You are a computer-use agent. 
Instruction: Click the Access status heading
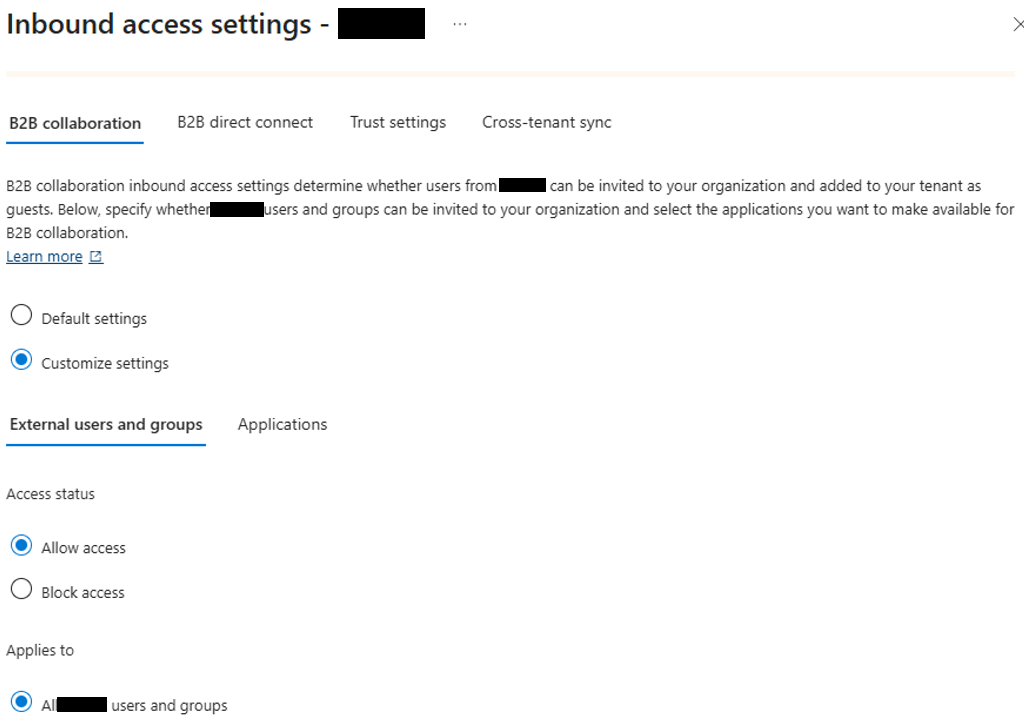click(x=50, y=494)
